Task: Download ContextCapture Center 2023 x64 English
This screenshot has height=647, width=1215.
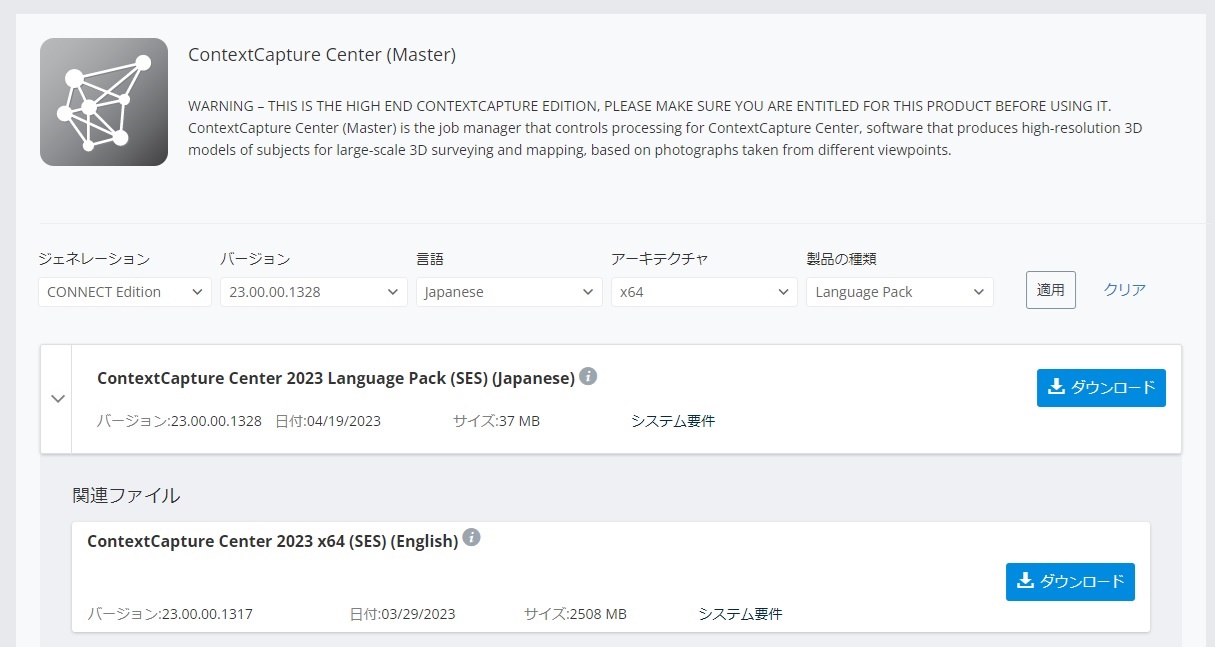Action: [x=1070, y=582]
